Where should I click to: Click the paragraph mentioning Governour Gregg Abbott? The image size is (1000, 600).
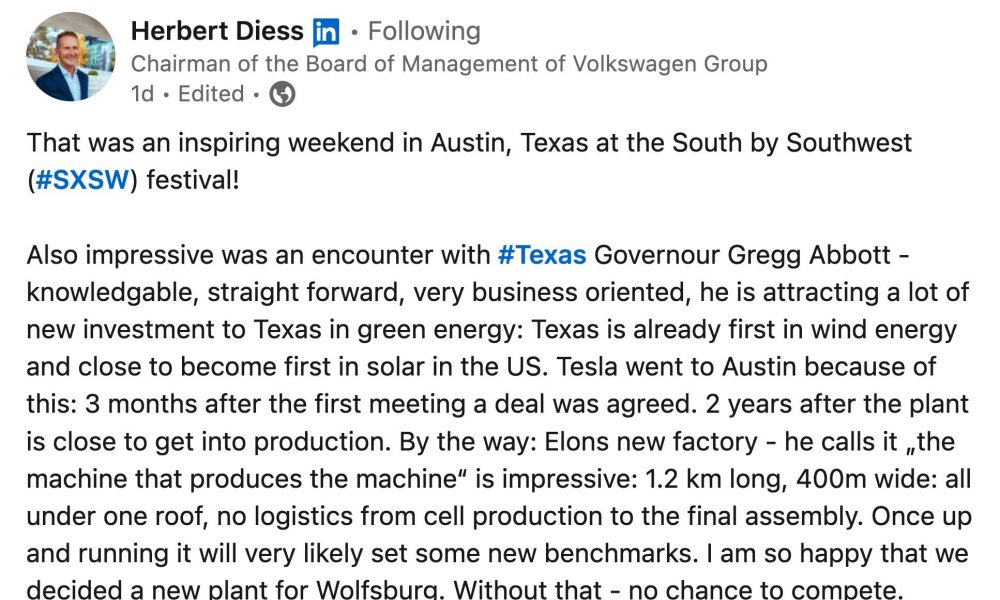[499, 422]
